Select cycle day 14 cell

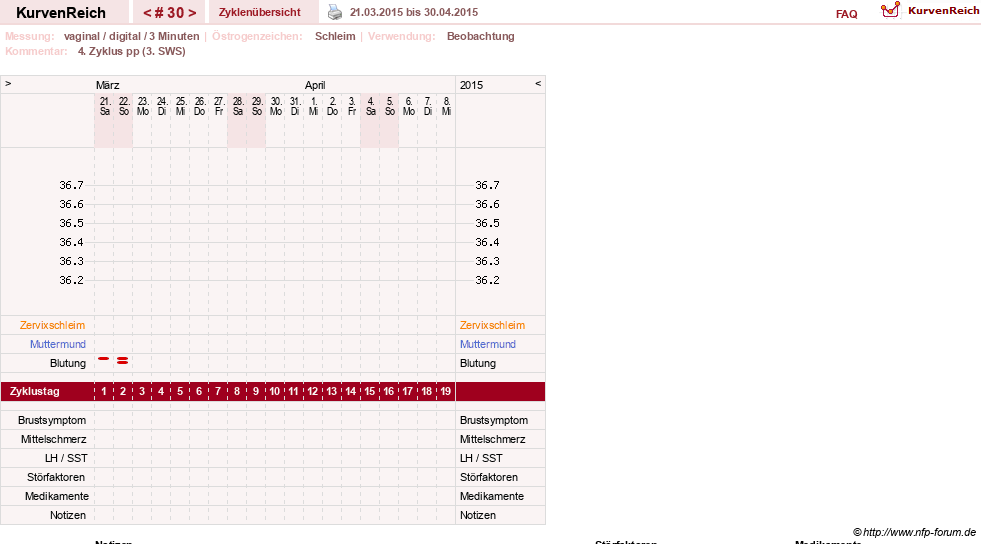tap(350, 391)
